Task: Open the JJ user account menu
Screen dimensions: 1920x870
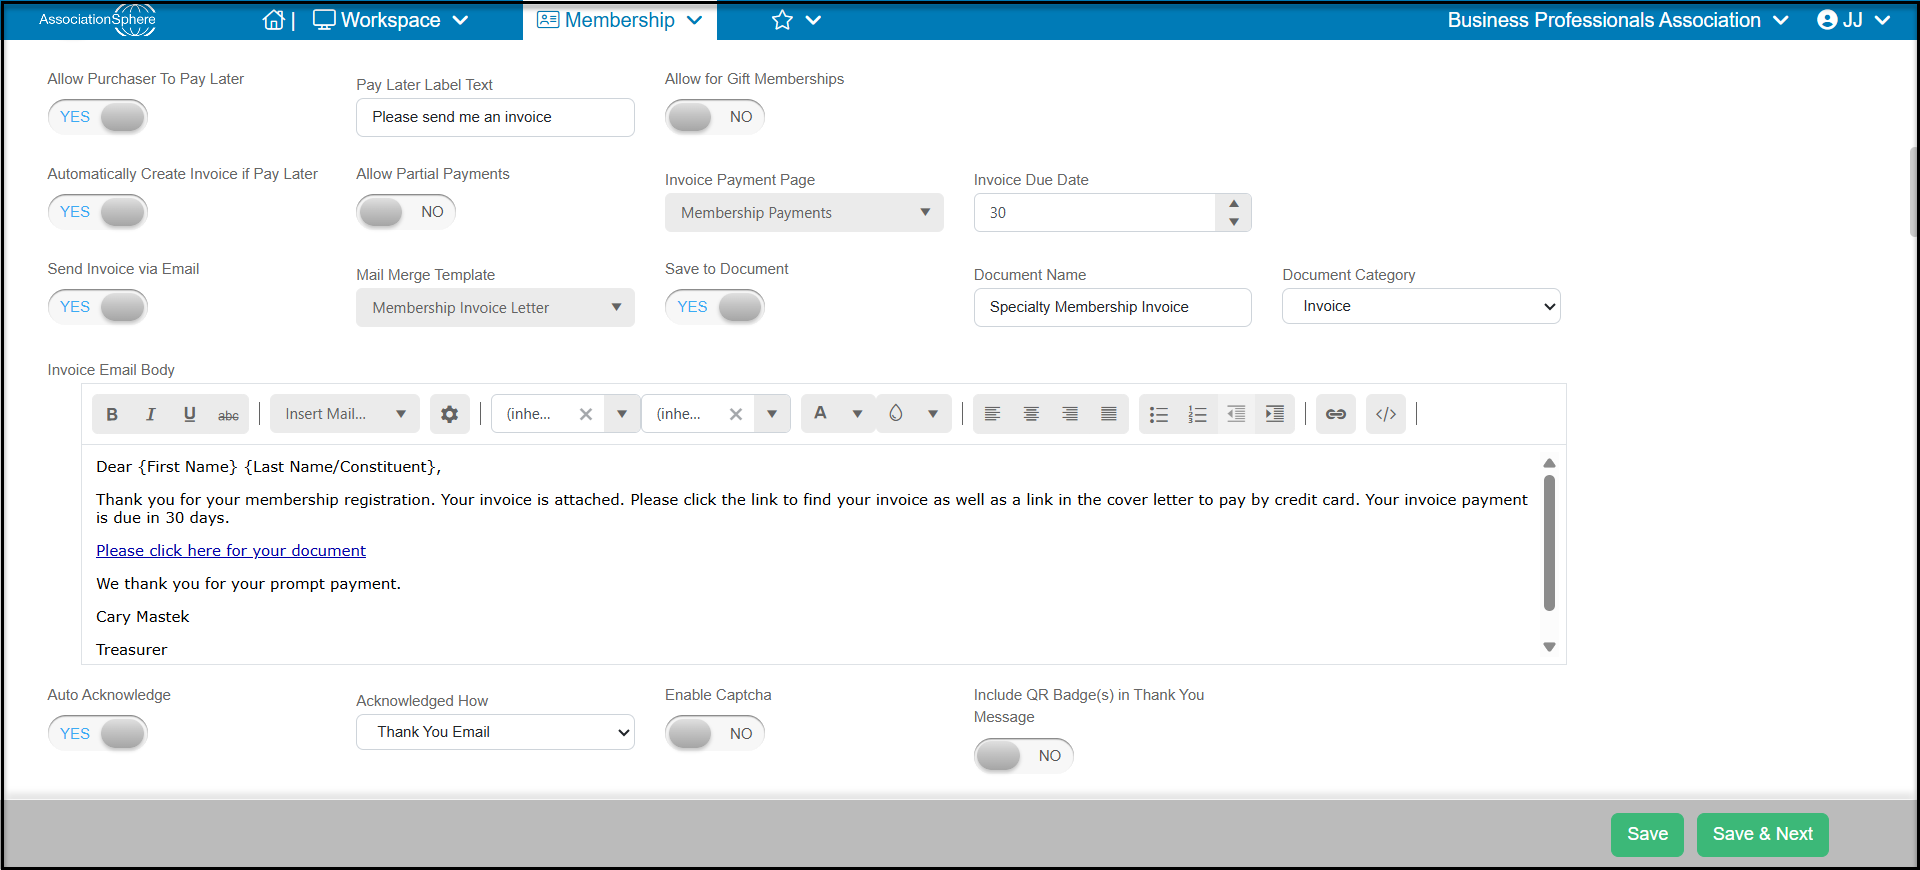Action: [1853, 20]
